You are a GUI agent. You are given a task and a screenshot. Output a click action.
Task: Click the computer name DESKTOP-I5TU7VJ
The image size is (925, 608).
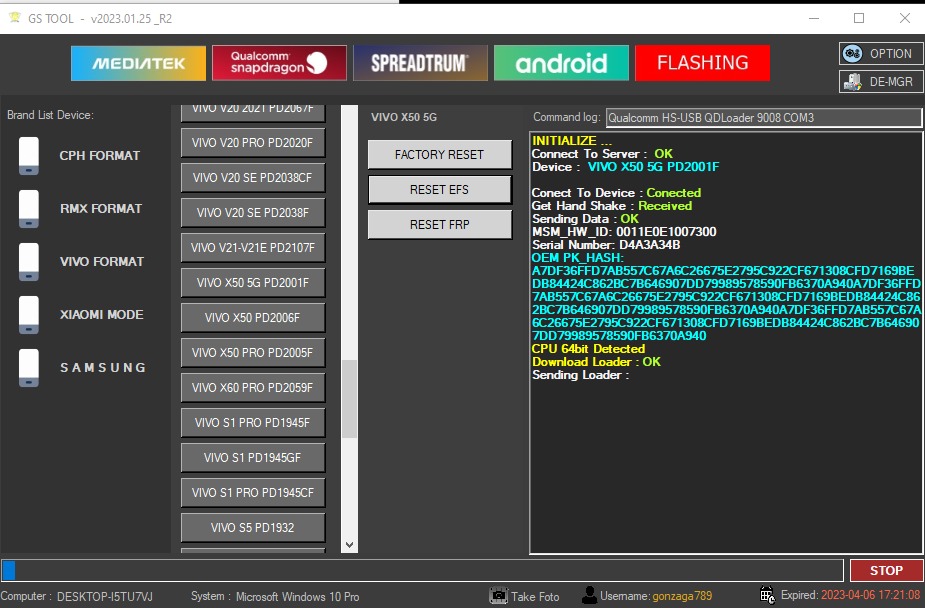pyautogui.click(x=105, y=597)
